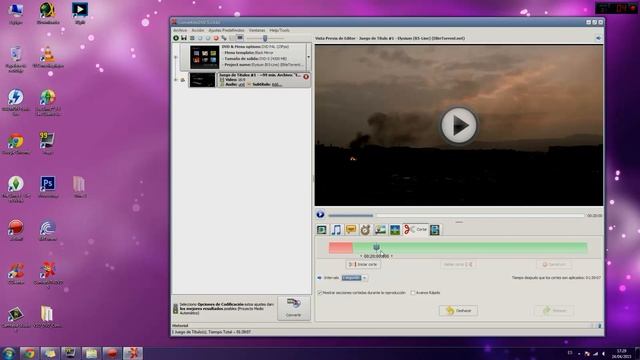
Task: Click the Convertir button
Action: coord(293,308)
